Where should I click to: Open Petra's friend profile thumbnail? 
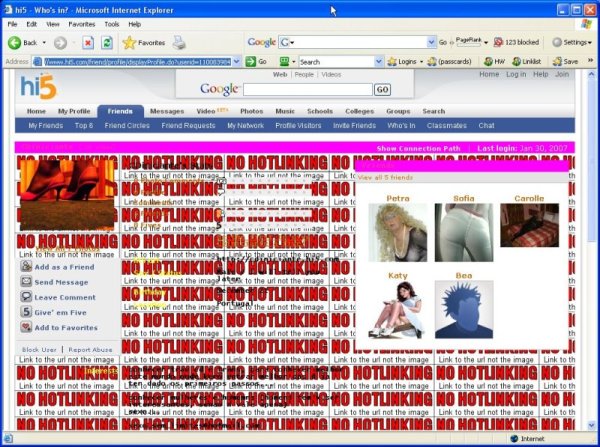click(x=398, y=232)
